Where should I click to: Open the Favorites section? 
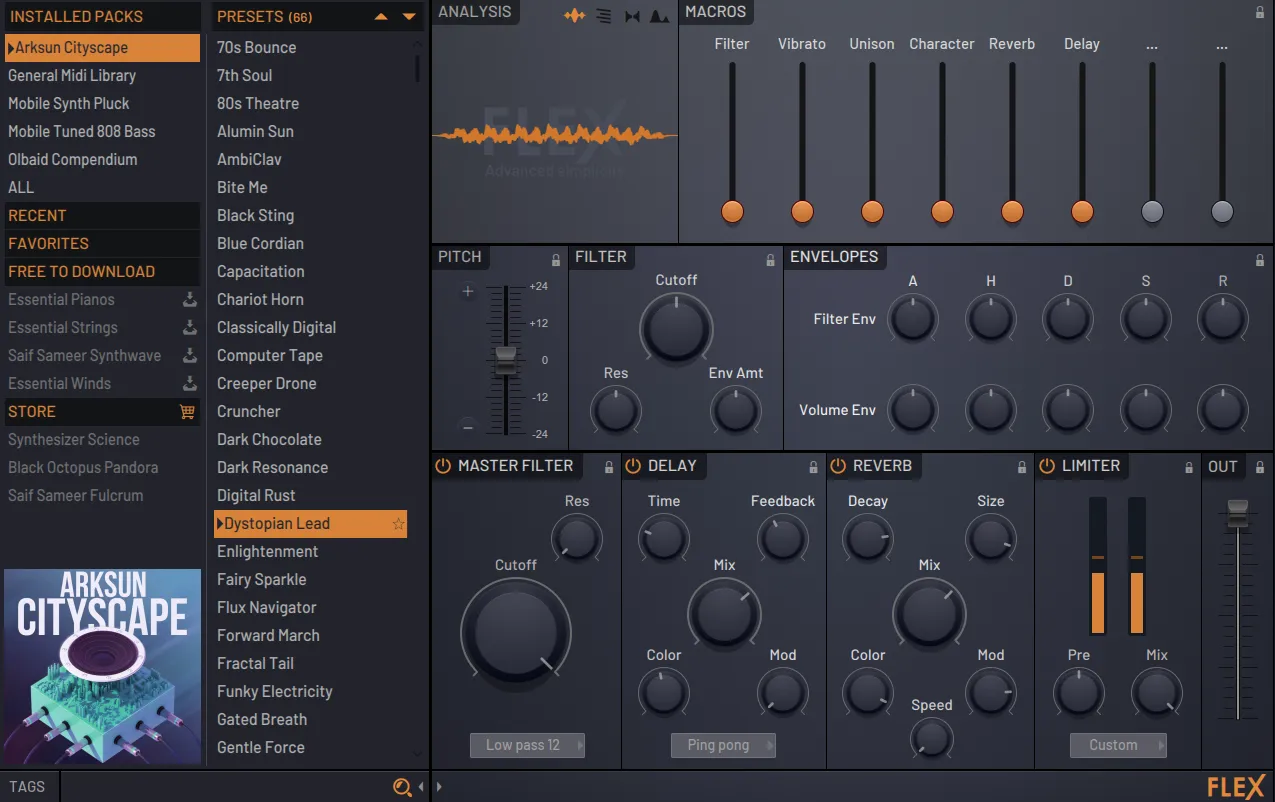pos(102,243)
